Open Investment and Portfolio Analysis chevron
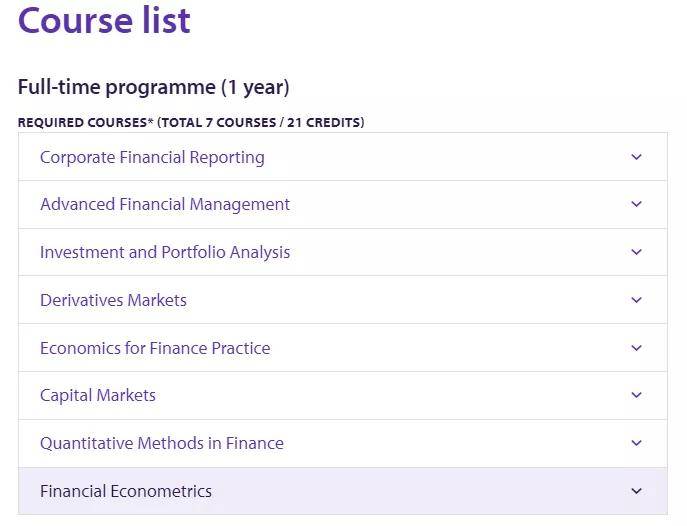The image size is (687, 526). coord(636,252)
